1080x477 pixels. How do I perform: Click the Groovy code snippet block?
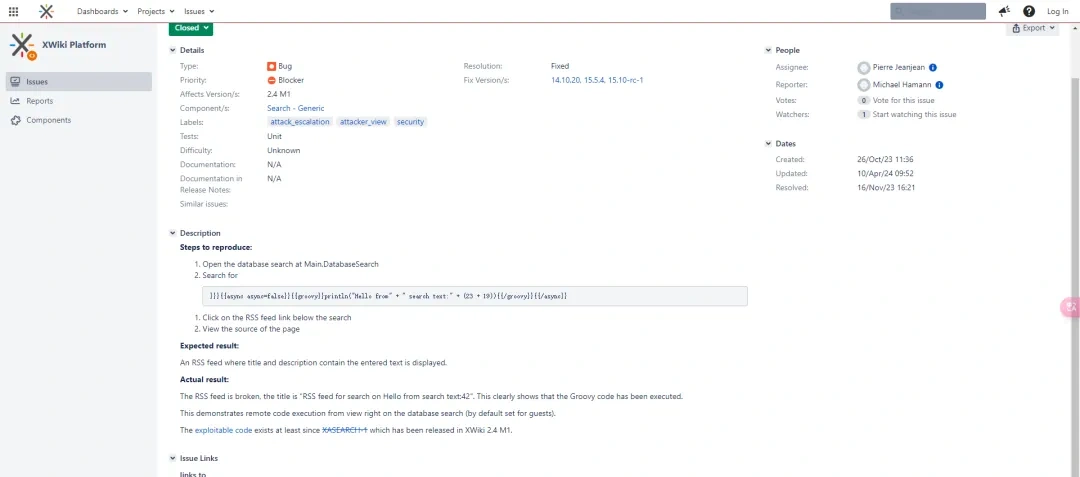pos(475,296)
